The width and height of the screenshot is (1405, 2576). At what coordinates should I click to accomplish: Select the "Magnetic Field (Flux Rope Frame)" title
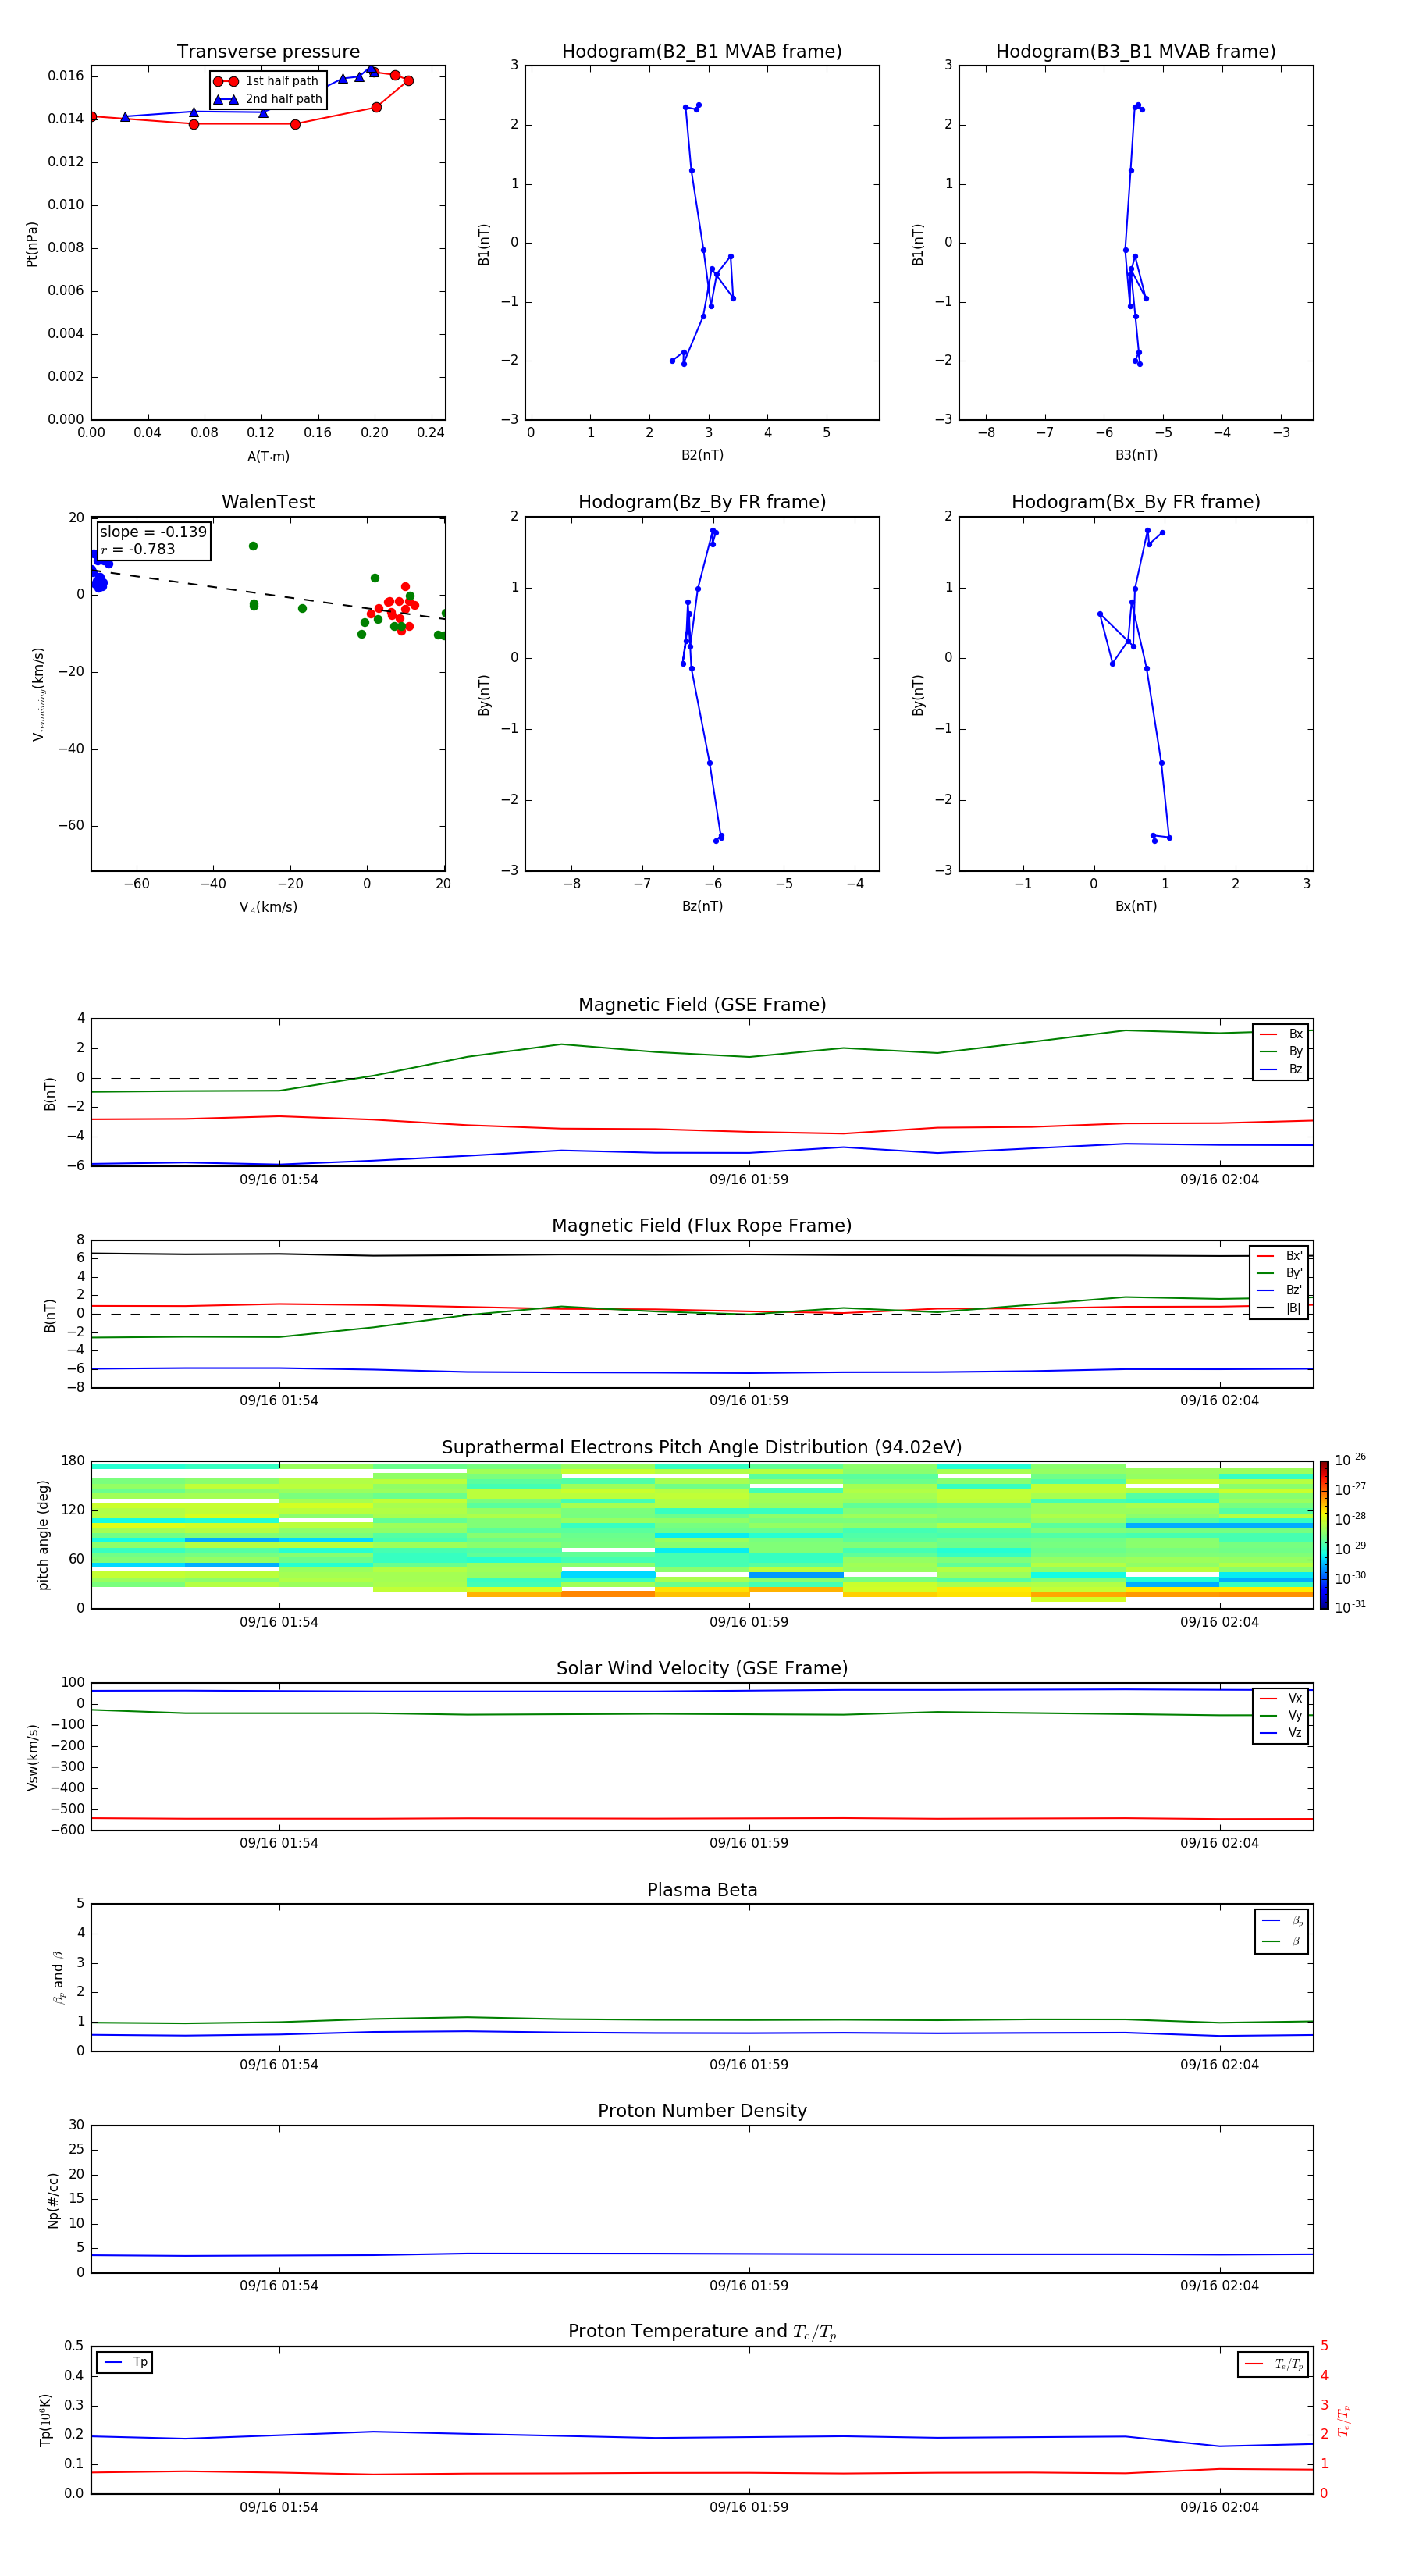click(702, 1225)
